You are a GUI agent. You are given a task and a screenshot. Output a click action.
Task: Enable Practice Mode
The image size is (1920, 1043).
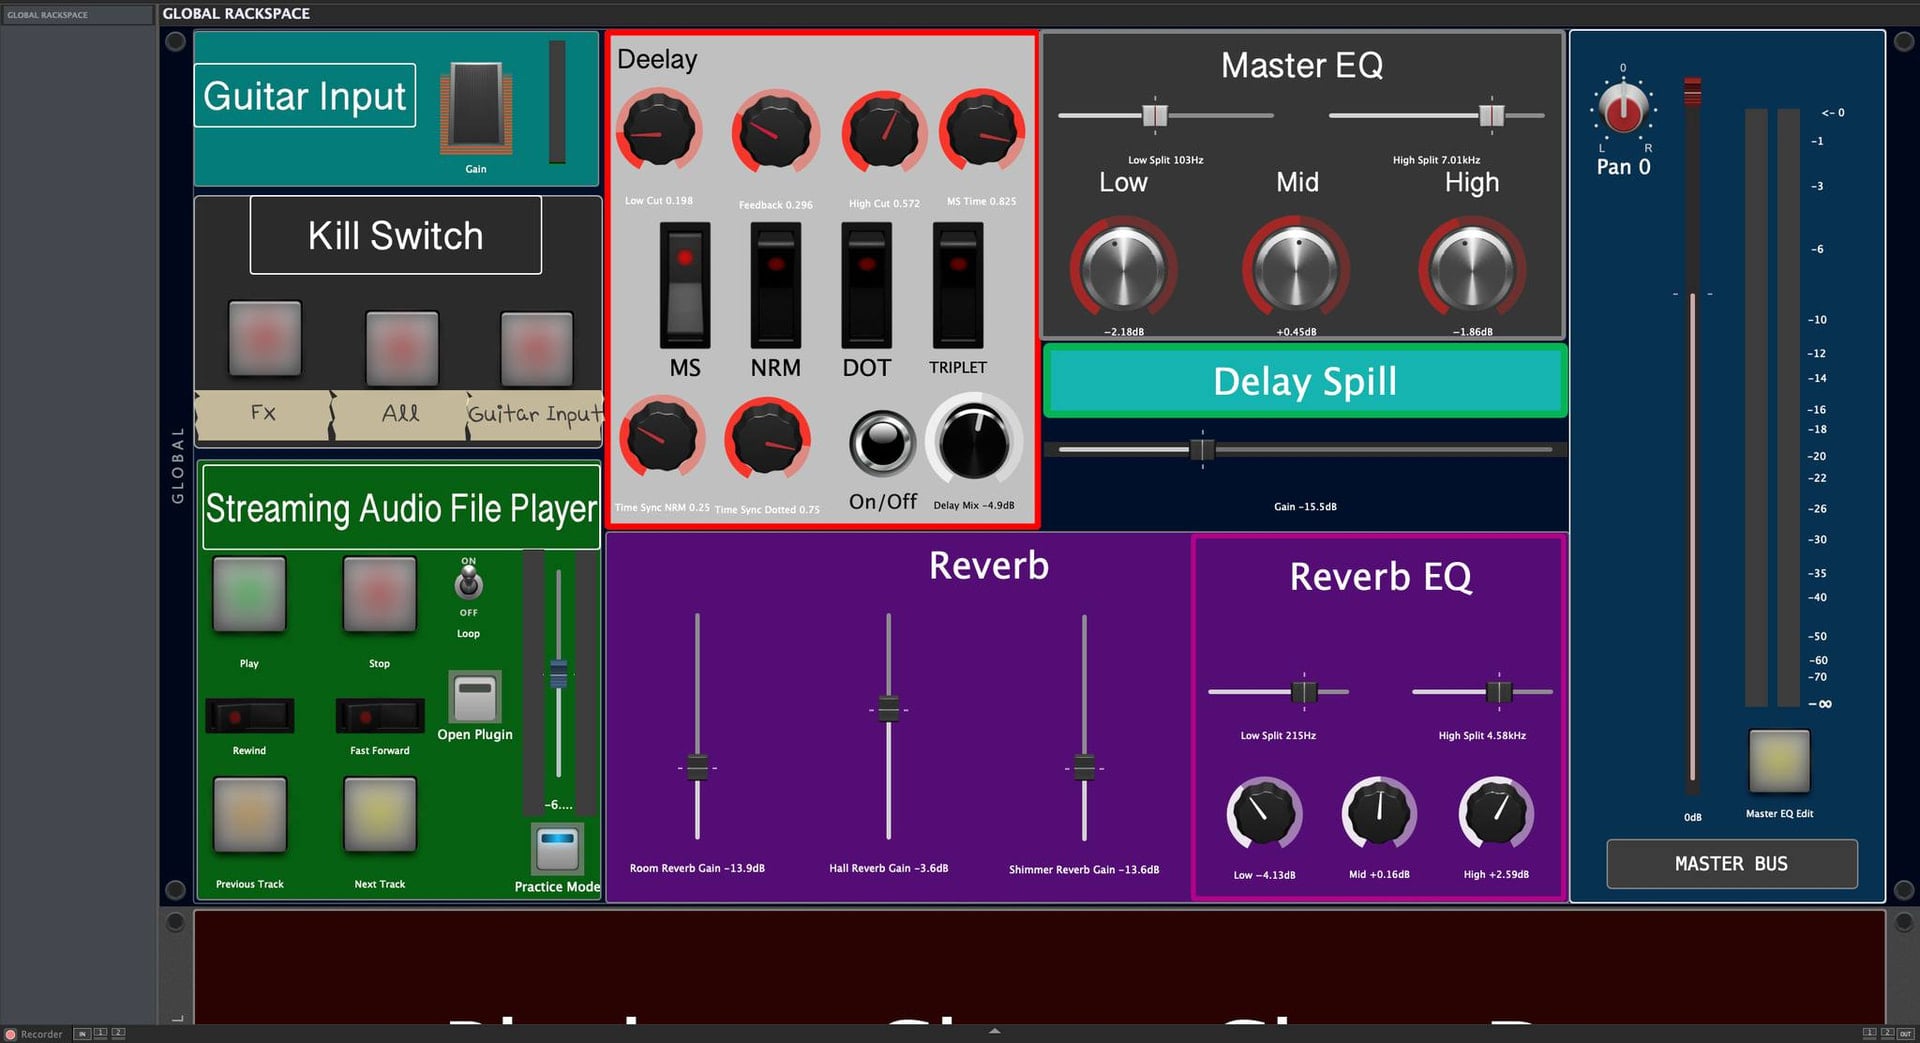click(x=556, y=848)
